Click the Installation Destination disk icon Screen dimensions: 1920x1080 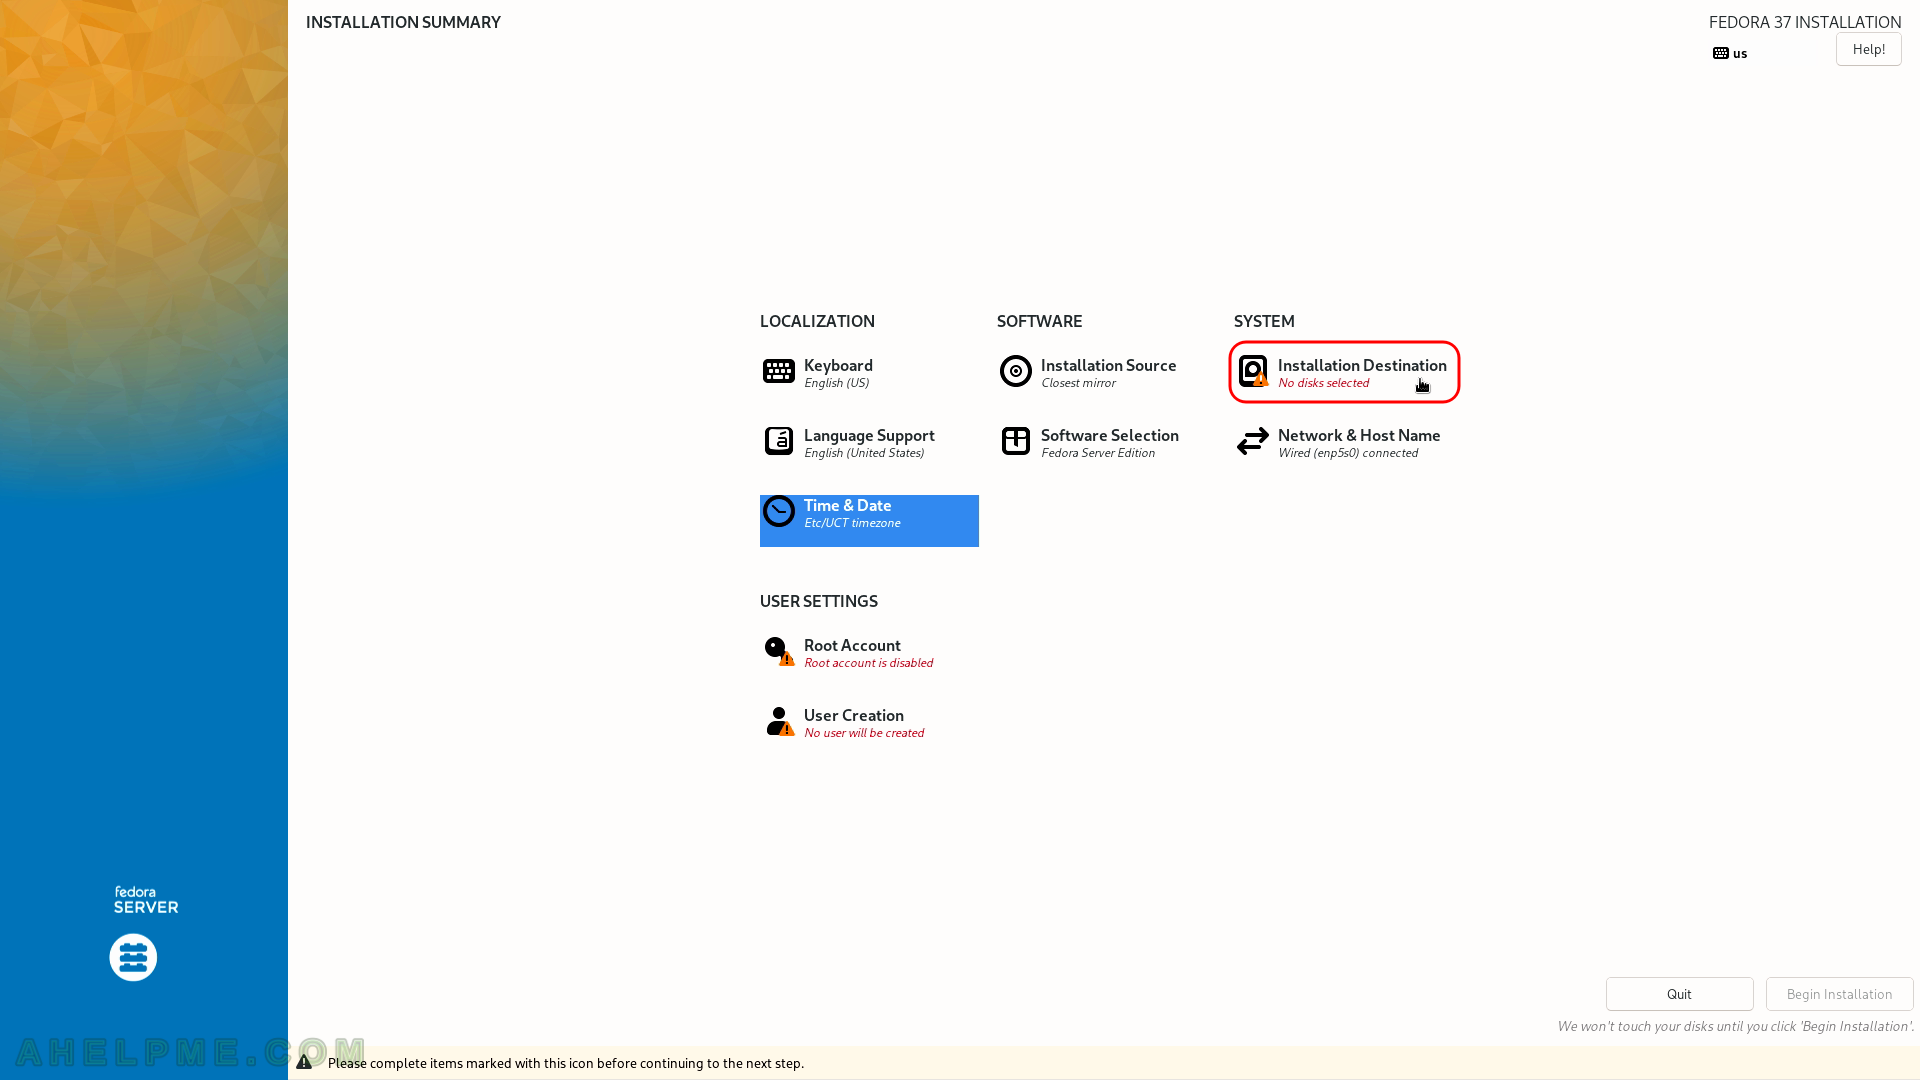[1253, 371]
